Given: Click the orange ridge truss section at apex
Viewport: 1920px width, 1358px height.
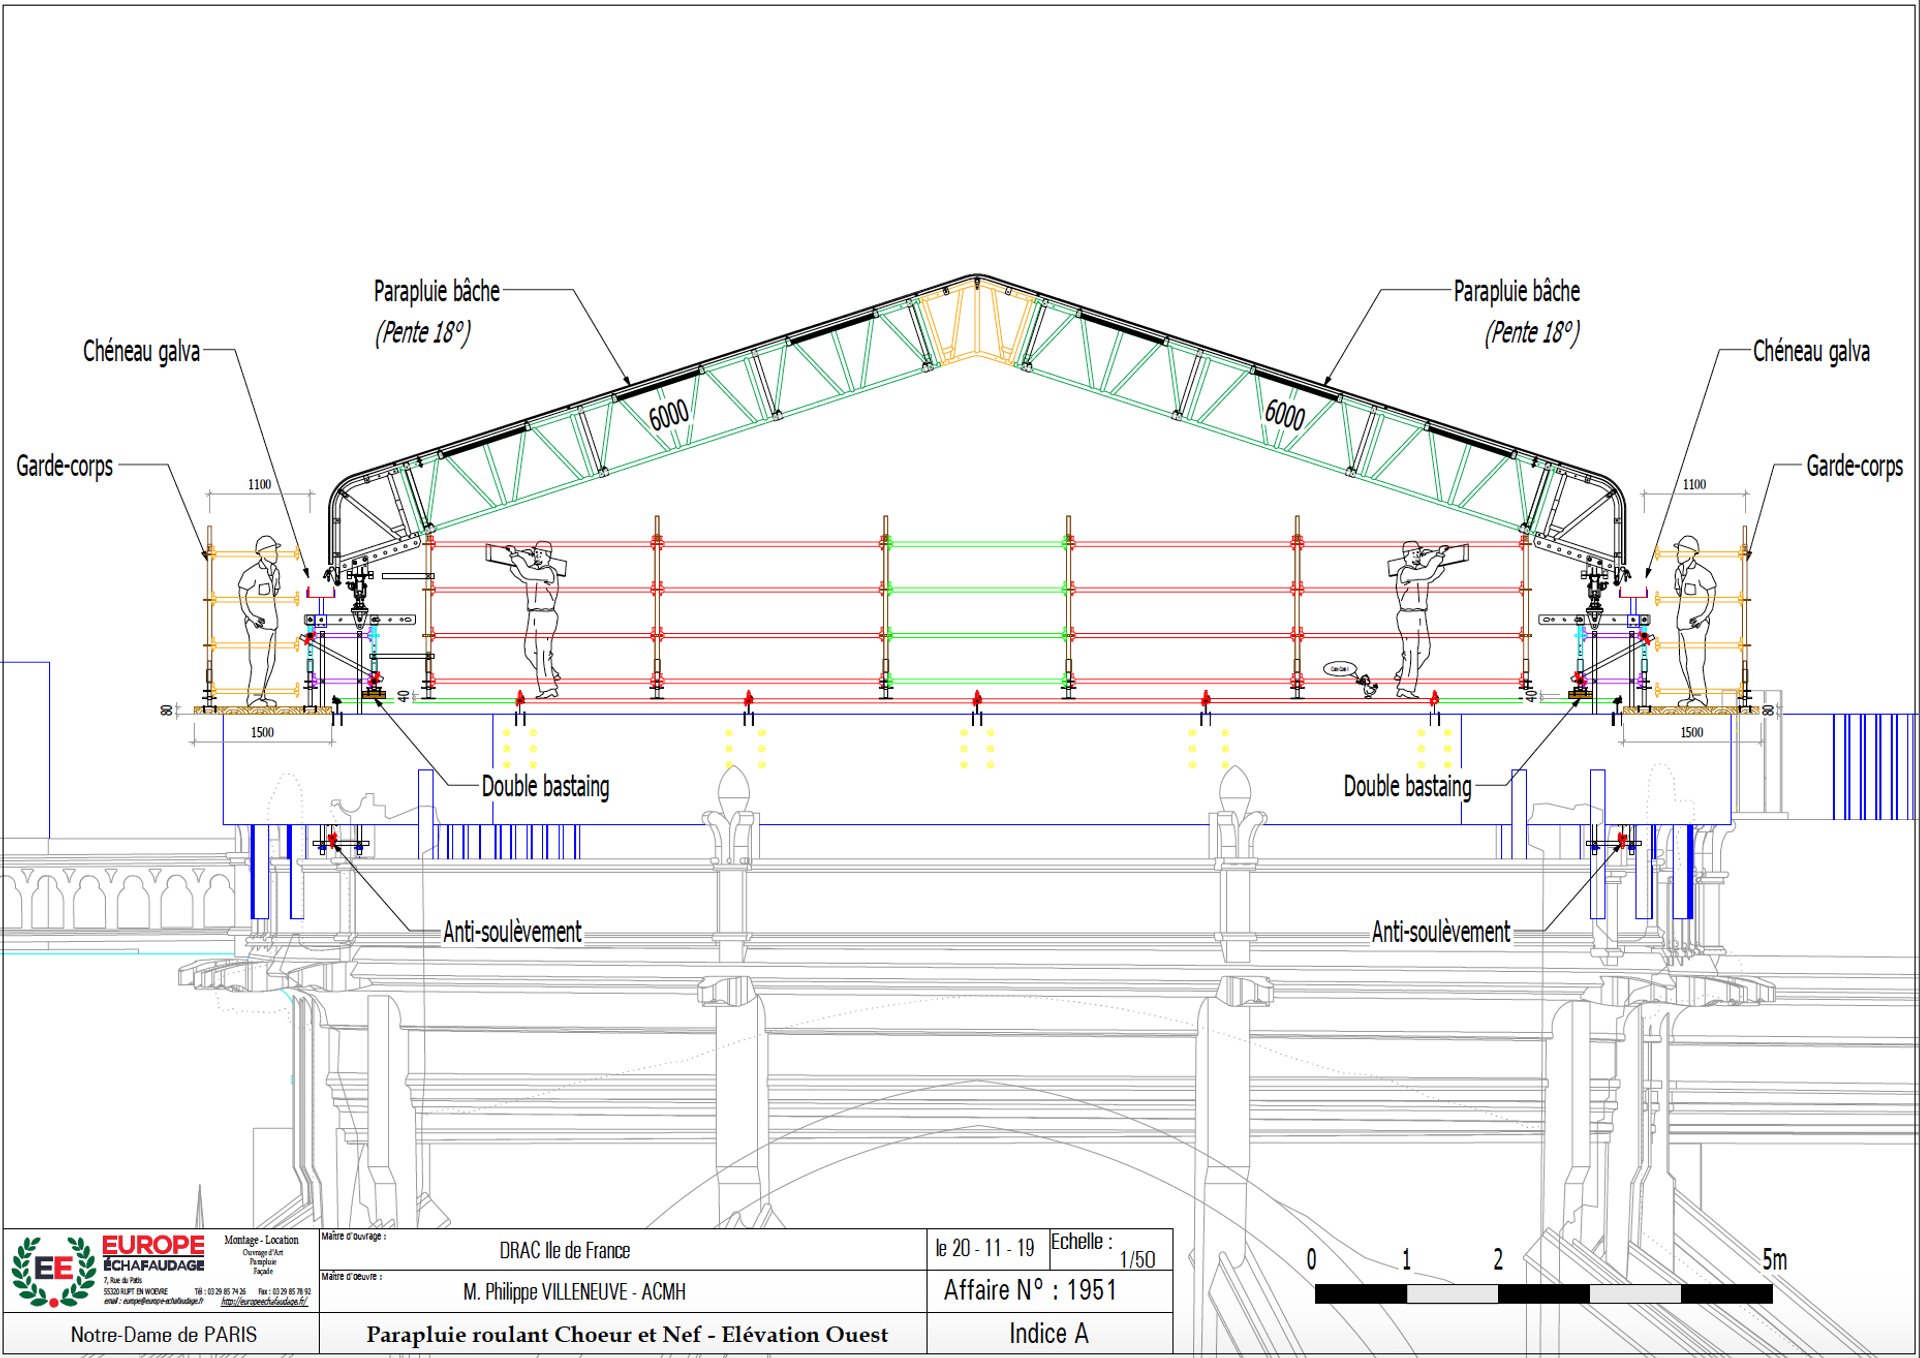Looking at the screenshot, I should pos(976,322).
